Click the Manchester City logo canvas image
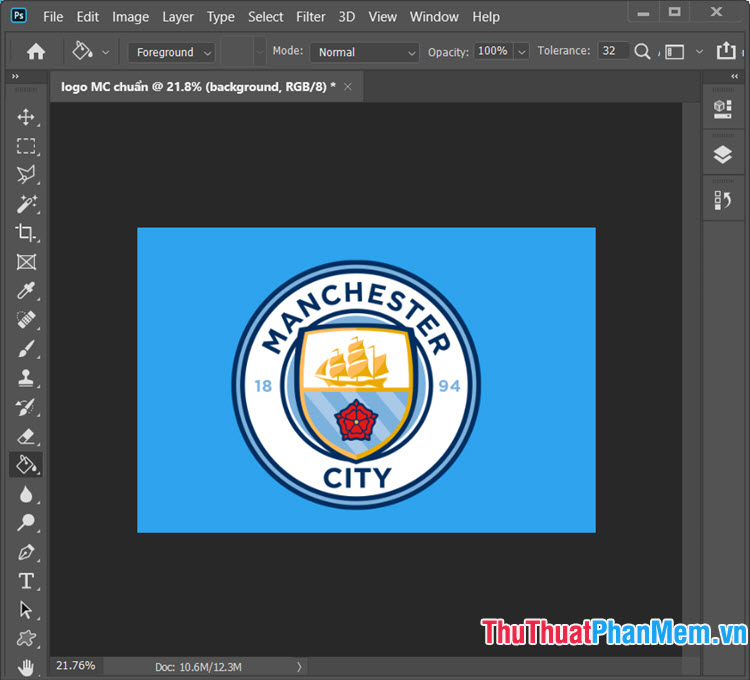Viewport: 750px width, 680px height. pos(366,380)
